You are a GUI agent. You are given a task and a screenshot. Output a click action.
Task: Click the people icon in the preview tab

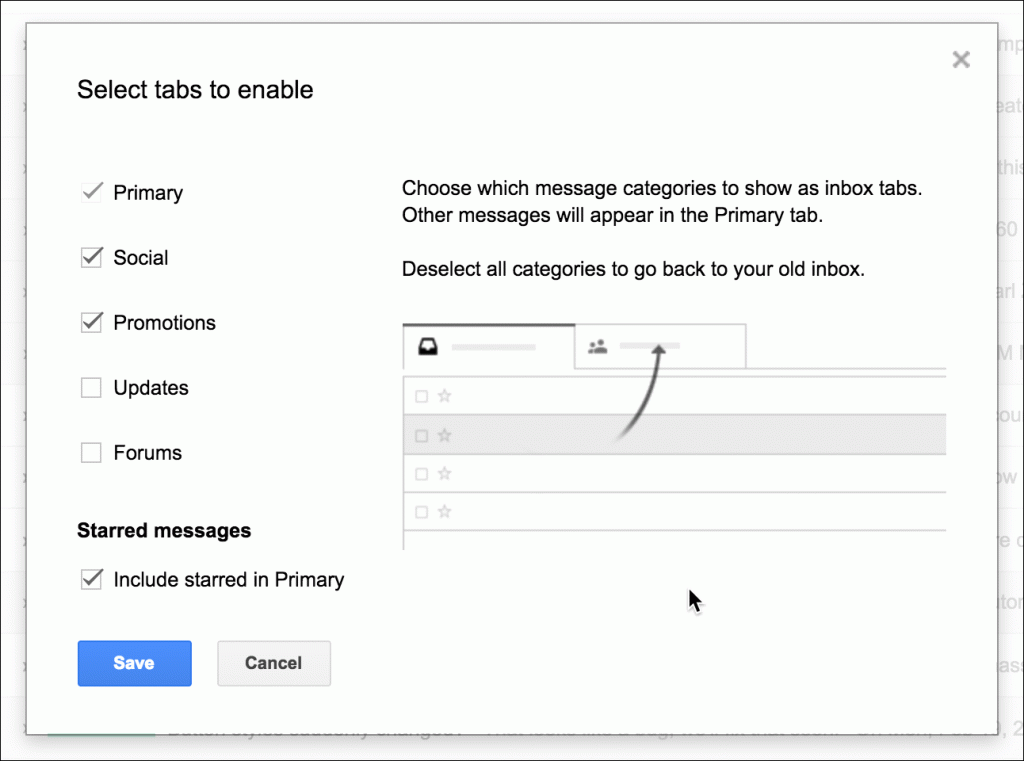pyautogui.click(x=598, y=347)
